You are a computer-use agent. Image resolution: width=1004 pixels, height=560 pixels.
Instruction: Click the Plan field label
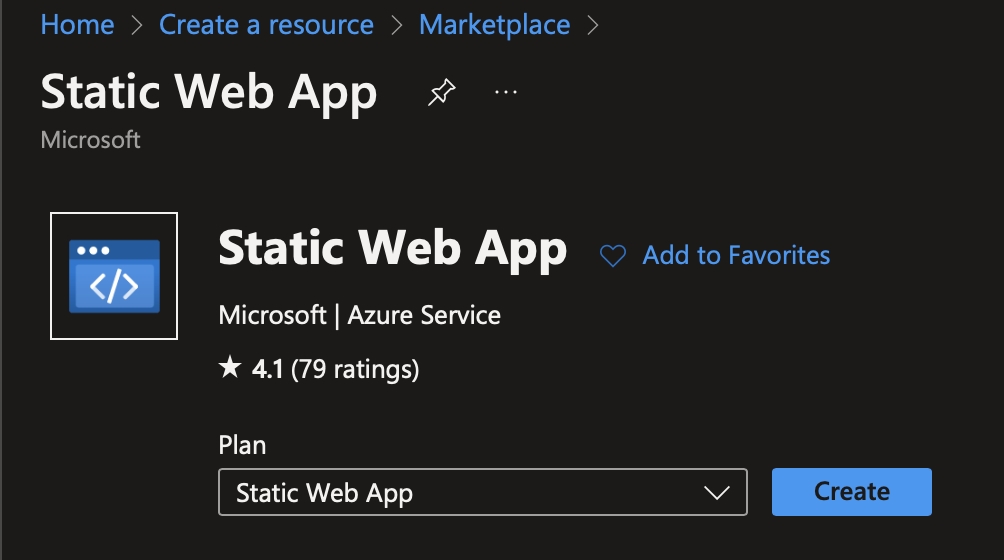pos(242,445)
